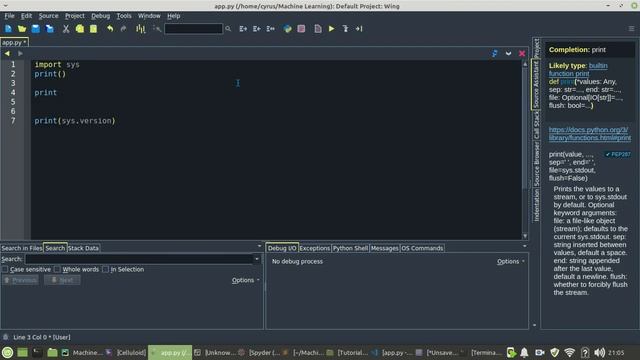Go back in editor history with the yellow arrow
The width and height of the screenshot is (640, 360).
coord(7,53)
